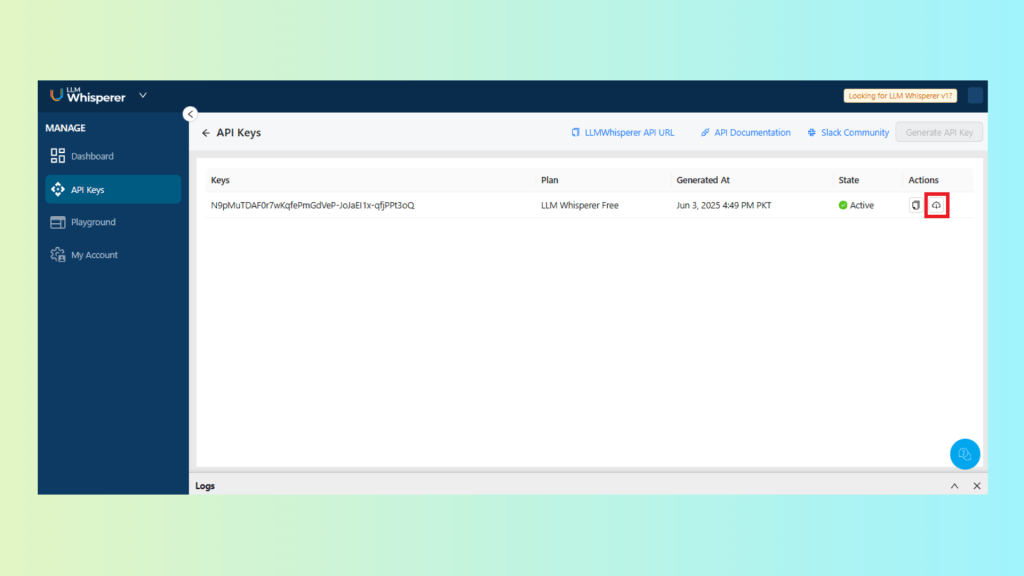Click the Active state indicator
The height and width of the screenshot is (576, 1024).
[856, 205]
